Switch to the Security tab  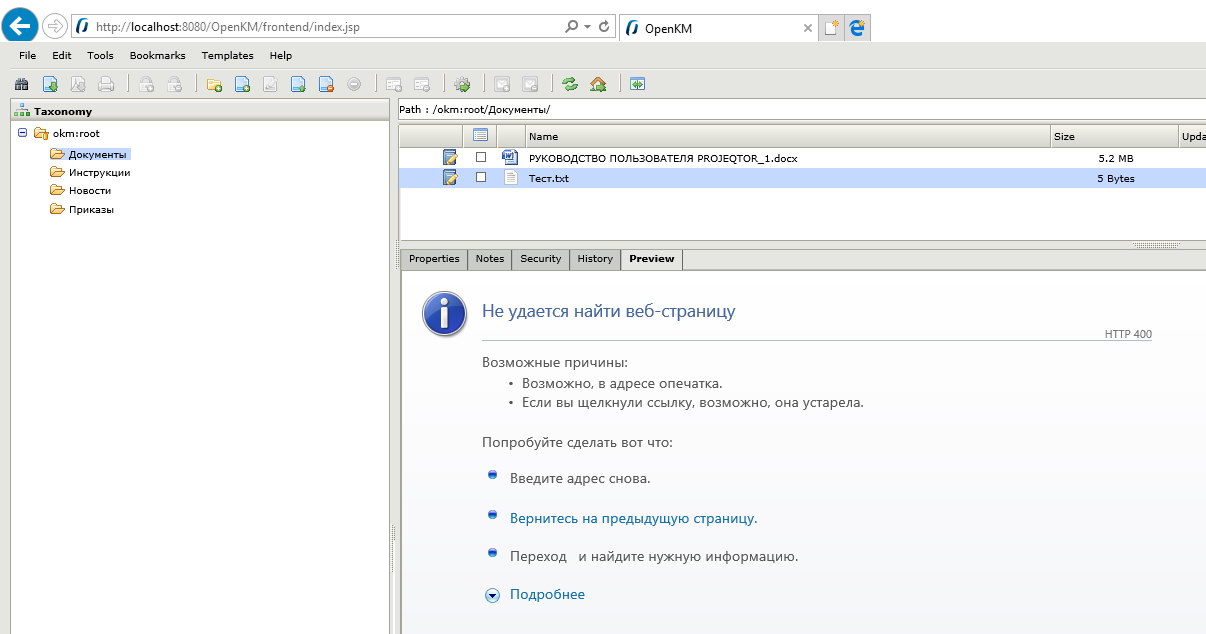[x=540, y=259]
